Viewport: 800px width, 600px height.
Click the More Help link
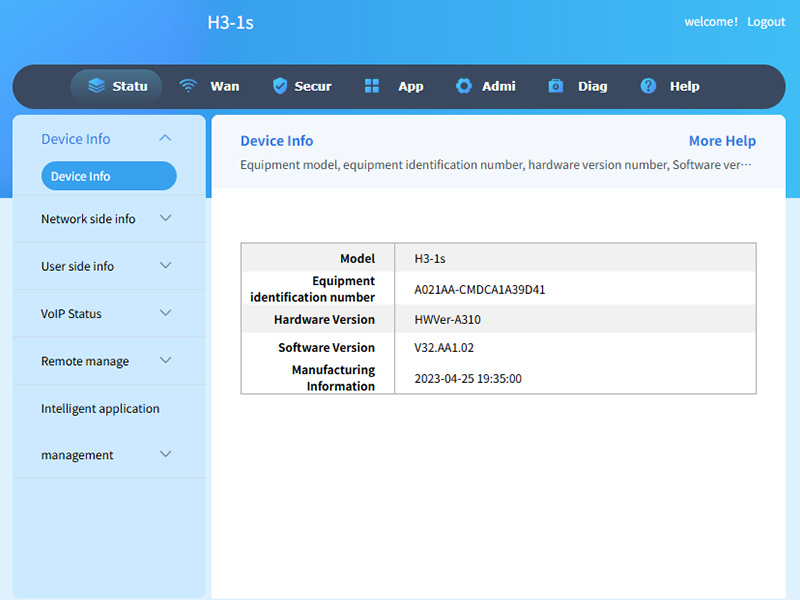point(722,141)
